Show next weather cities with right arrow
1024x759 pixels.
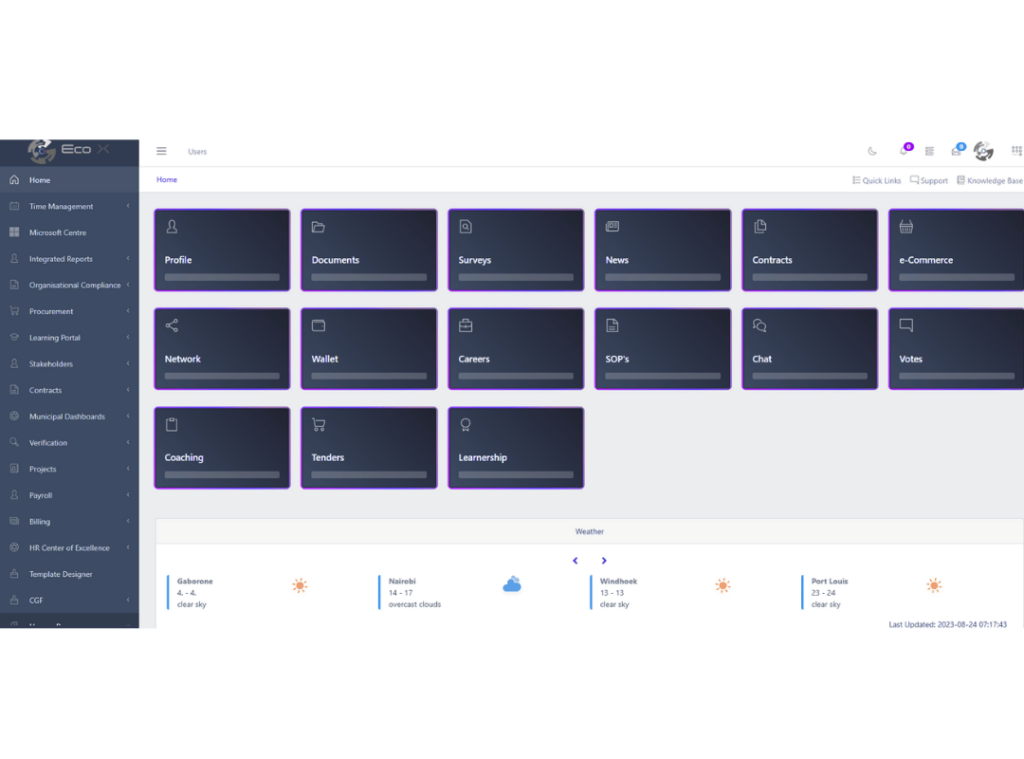pyautogui.click(x=604, y=561)
